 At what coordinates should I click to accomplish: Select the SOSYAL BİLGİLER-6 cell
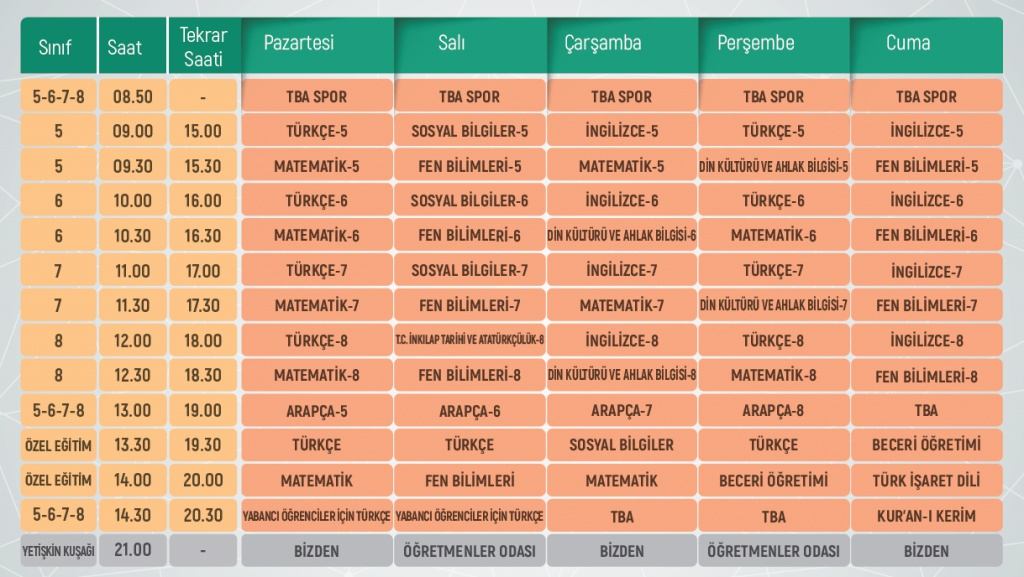(470, 201)
